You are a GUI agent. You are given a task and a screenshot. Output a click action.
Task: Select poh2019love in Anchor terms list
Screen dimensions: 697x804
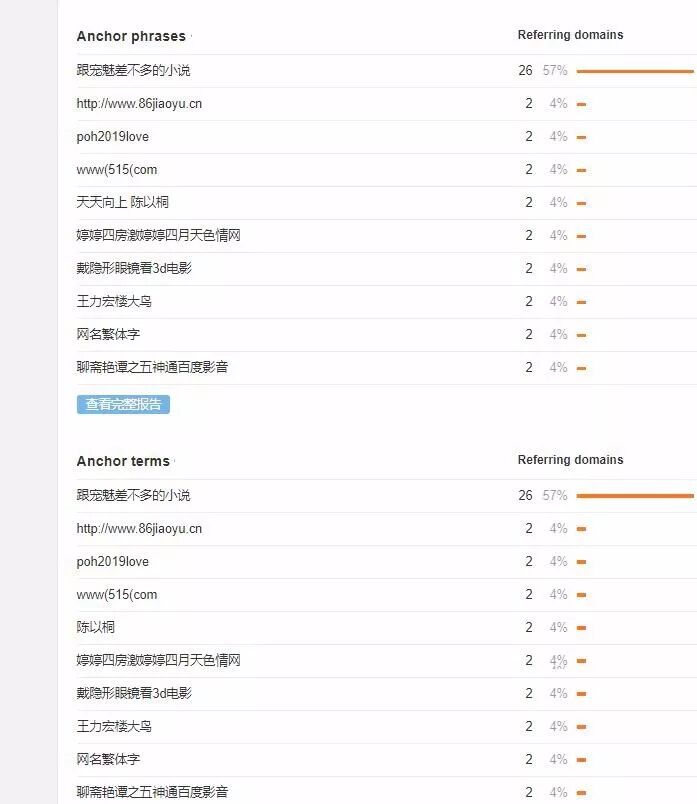click(112, 561)
